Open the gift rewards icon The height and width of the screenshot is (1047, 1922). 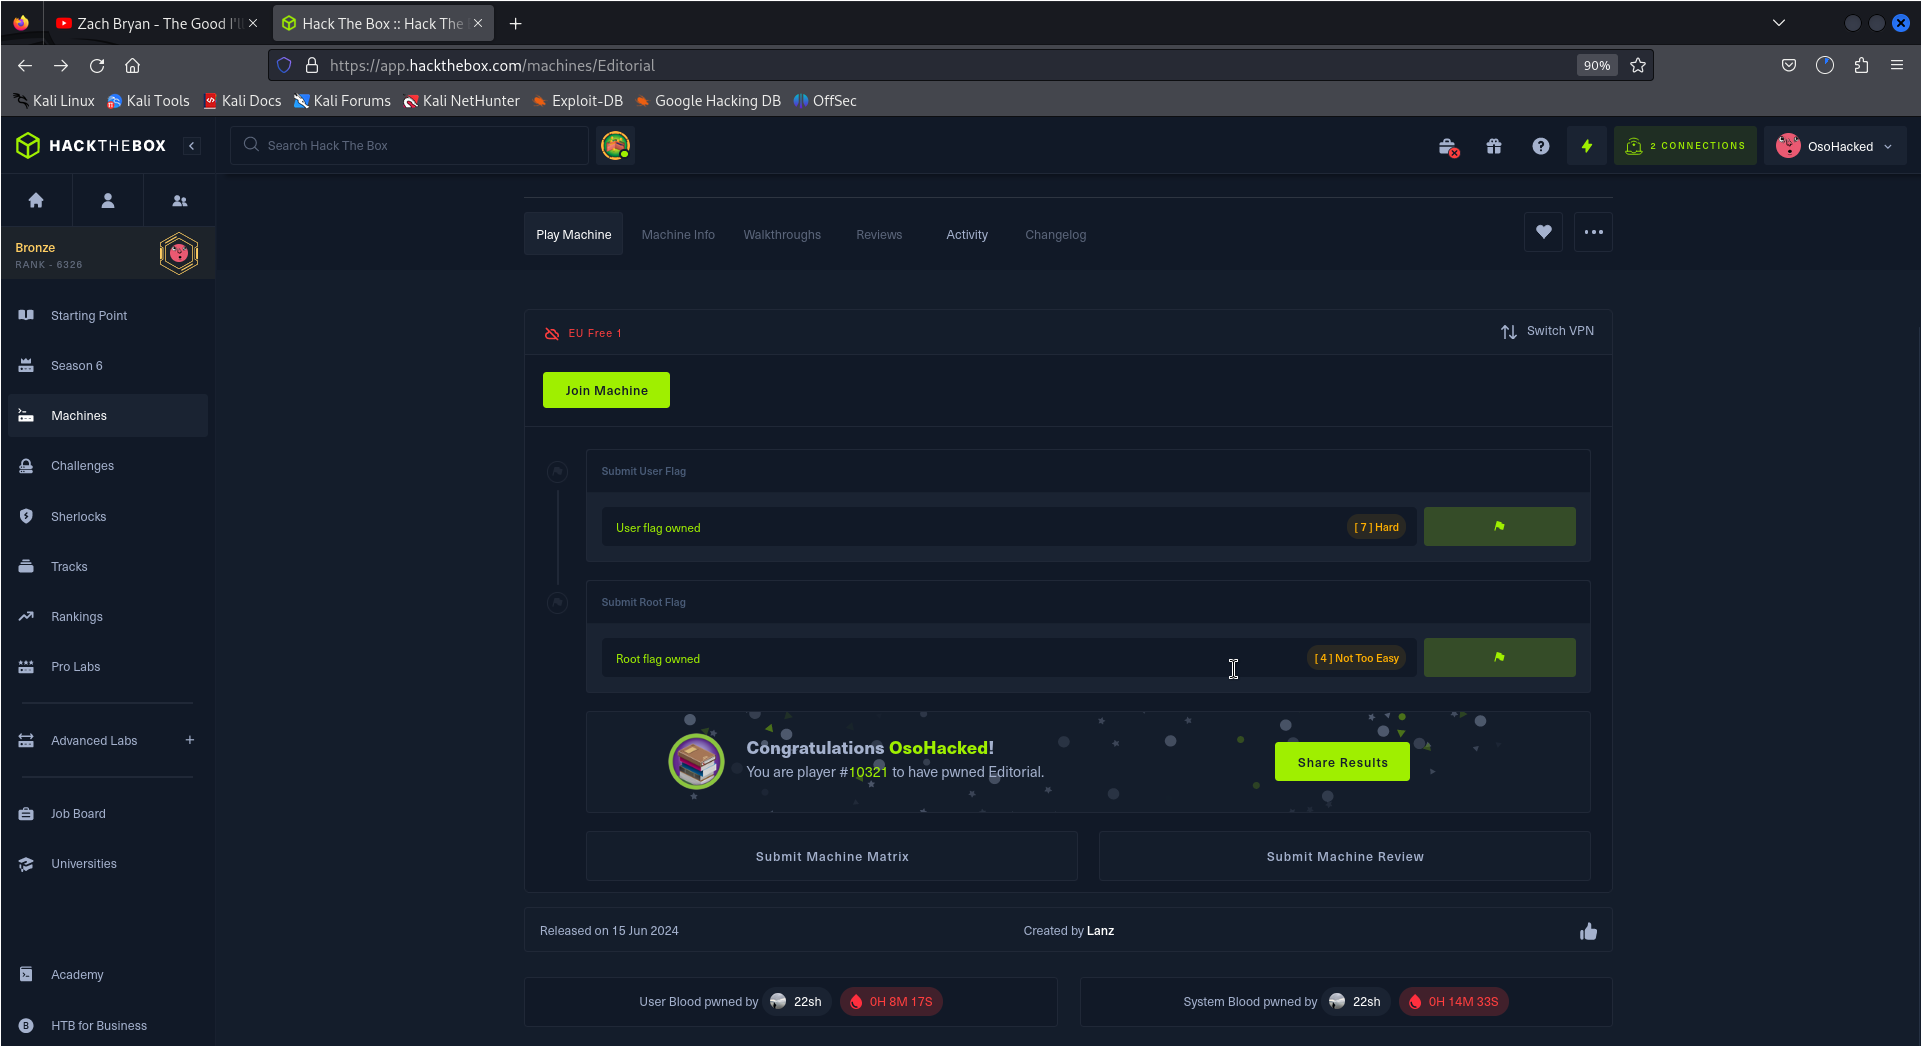click(1494, 146)
